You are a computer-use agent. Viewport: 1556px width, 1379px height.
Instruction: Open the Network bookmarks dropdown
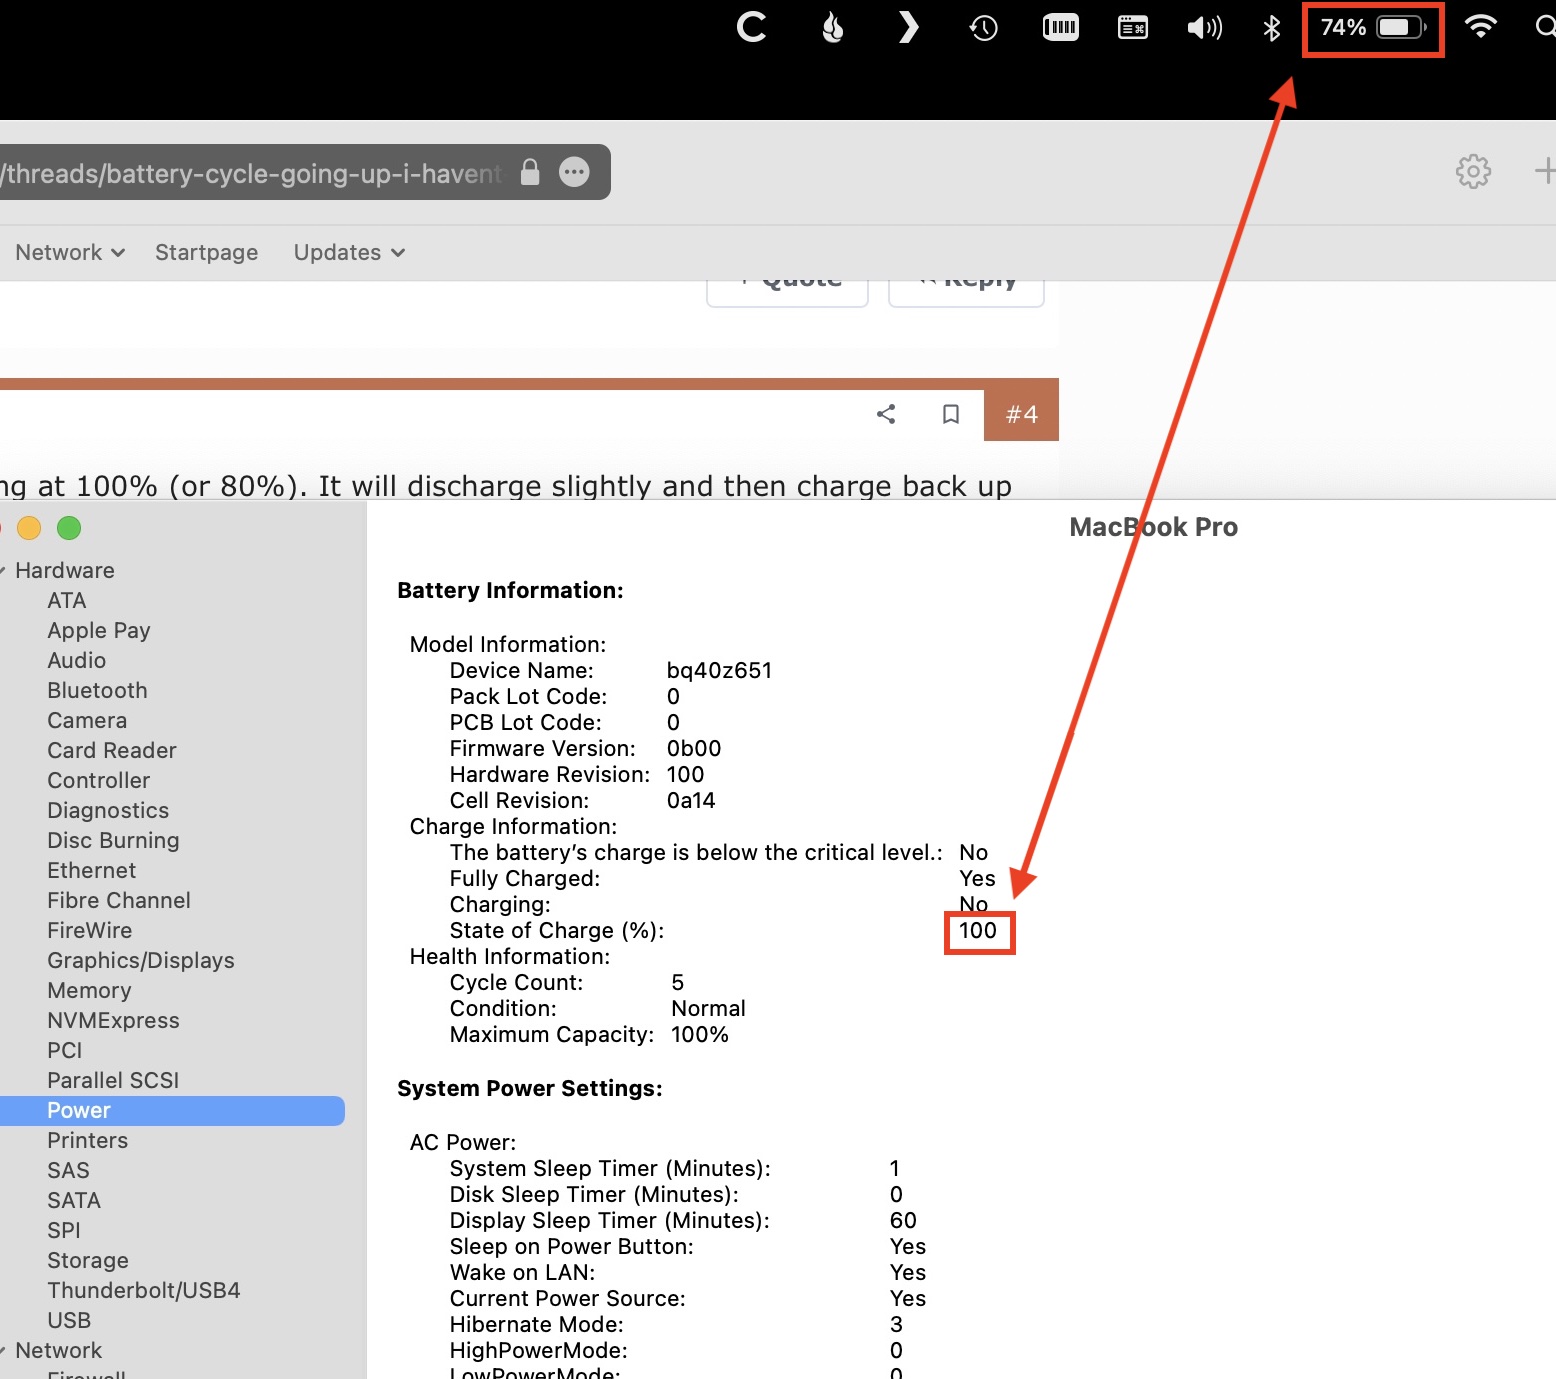(70, 252)
